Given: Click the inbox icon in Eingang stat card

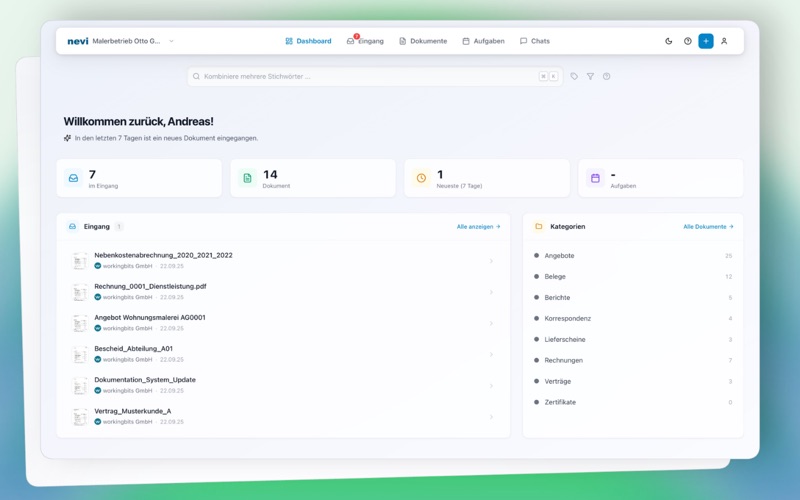Looking at the screenshot, I should pyautogui.click(x=73, y=178).
